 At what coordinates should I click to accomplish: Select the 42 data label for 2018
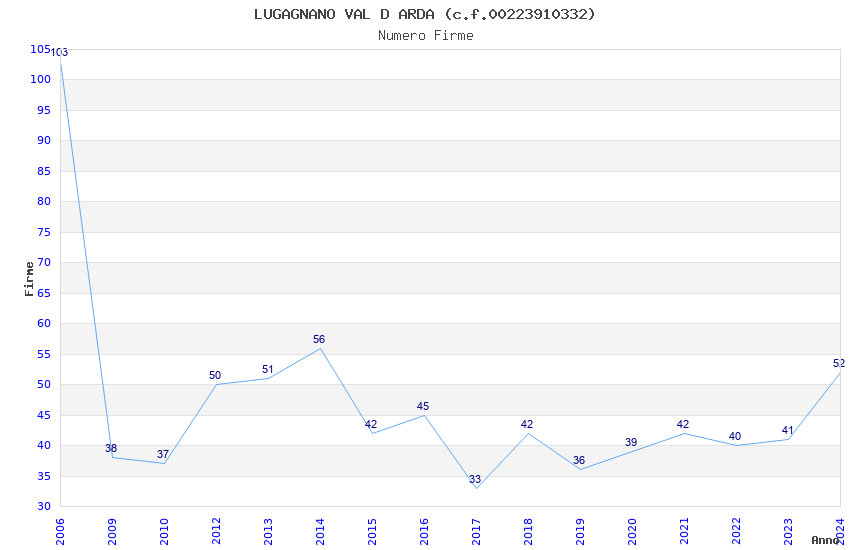pyautogui.click(x=527, y=424)
